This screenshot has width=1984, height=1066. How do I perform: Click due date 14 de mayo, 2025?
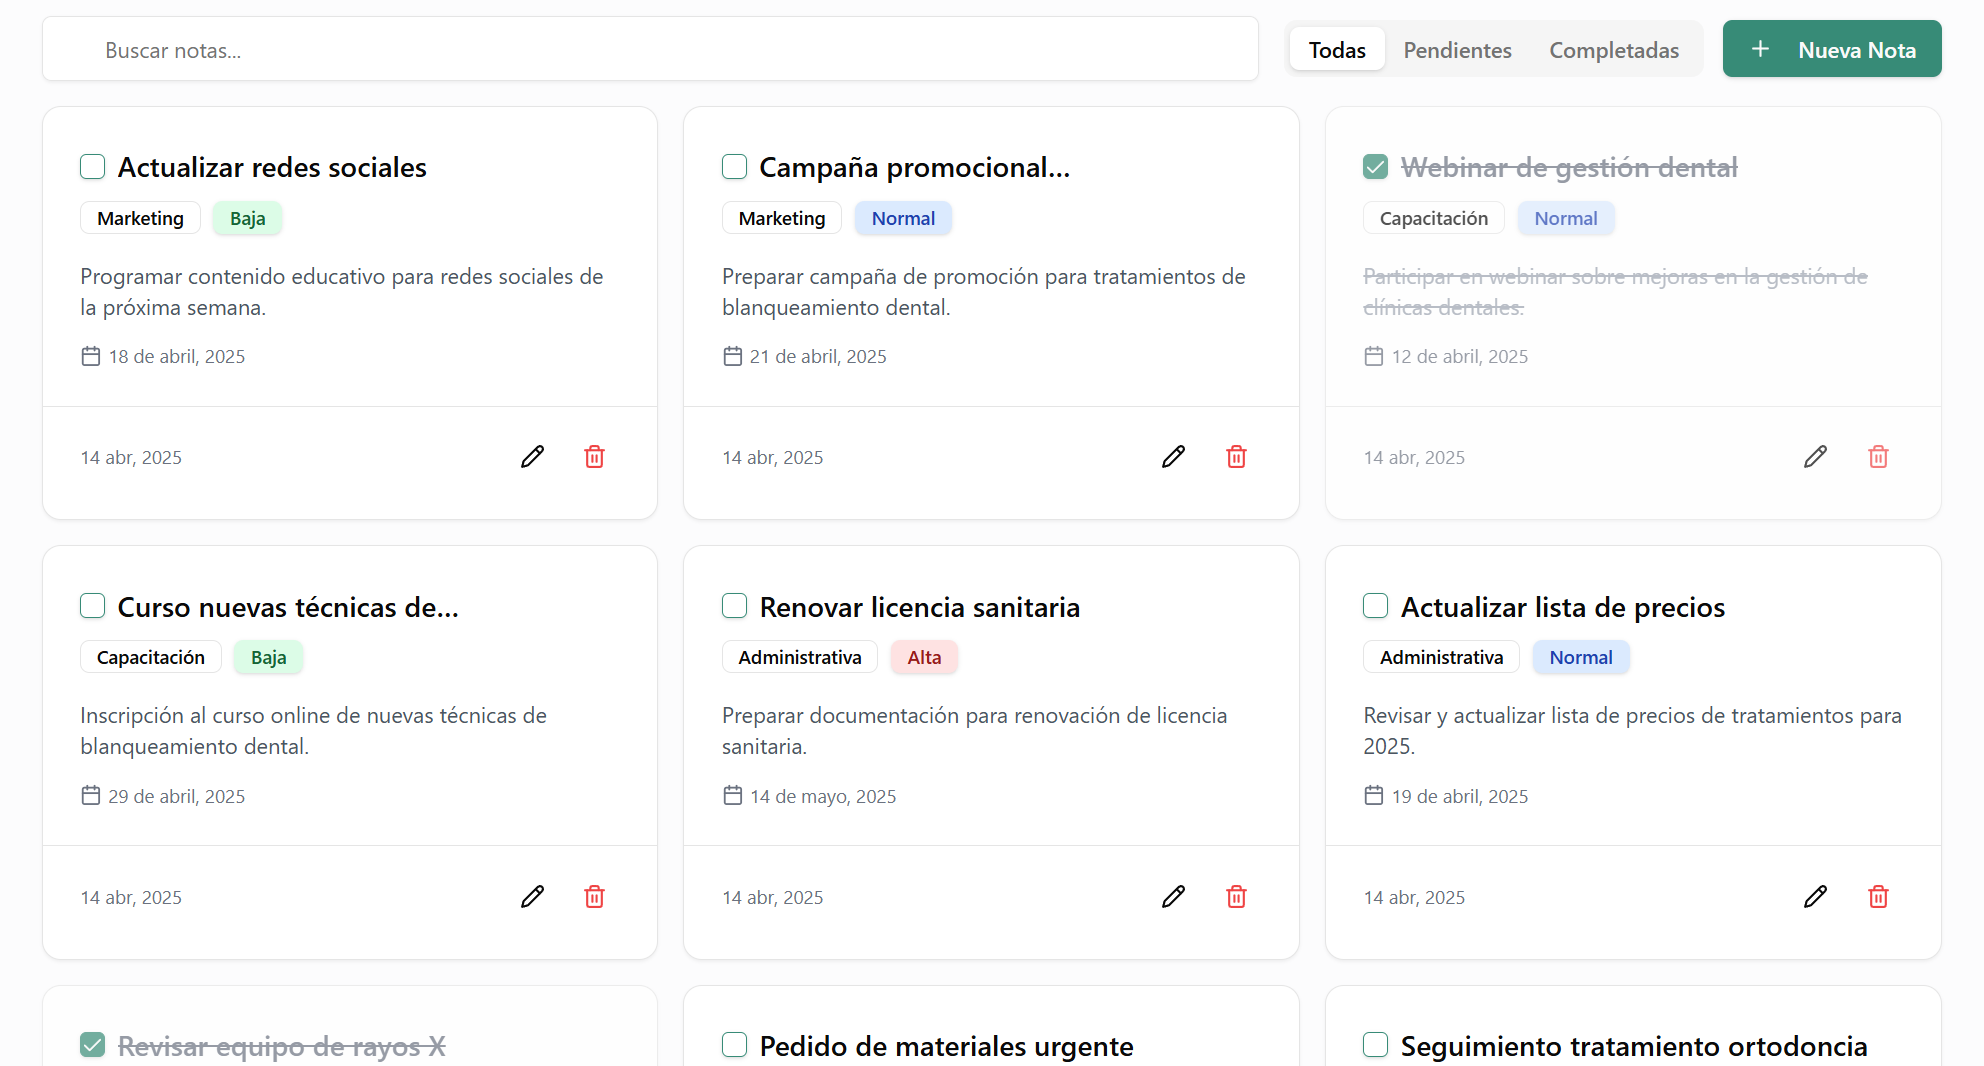(x=823, y=796)
